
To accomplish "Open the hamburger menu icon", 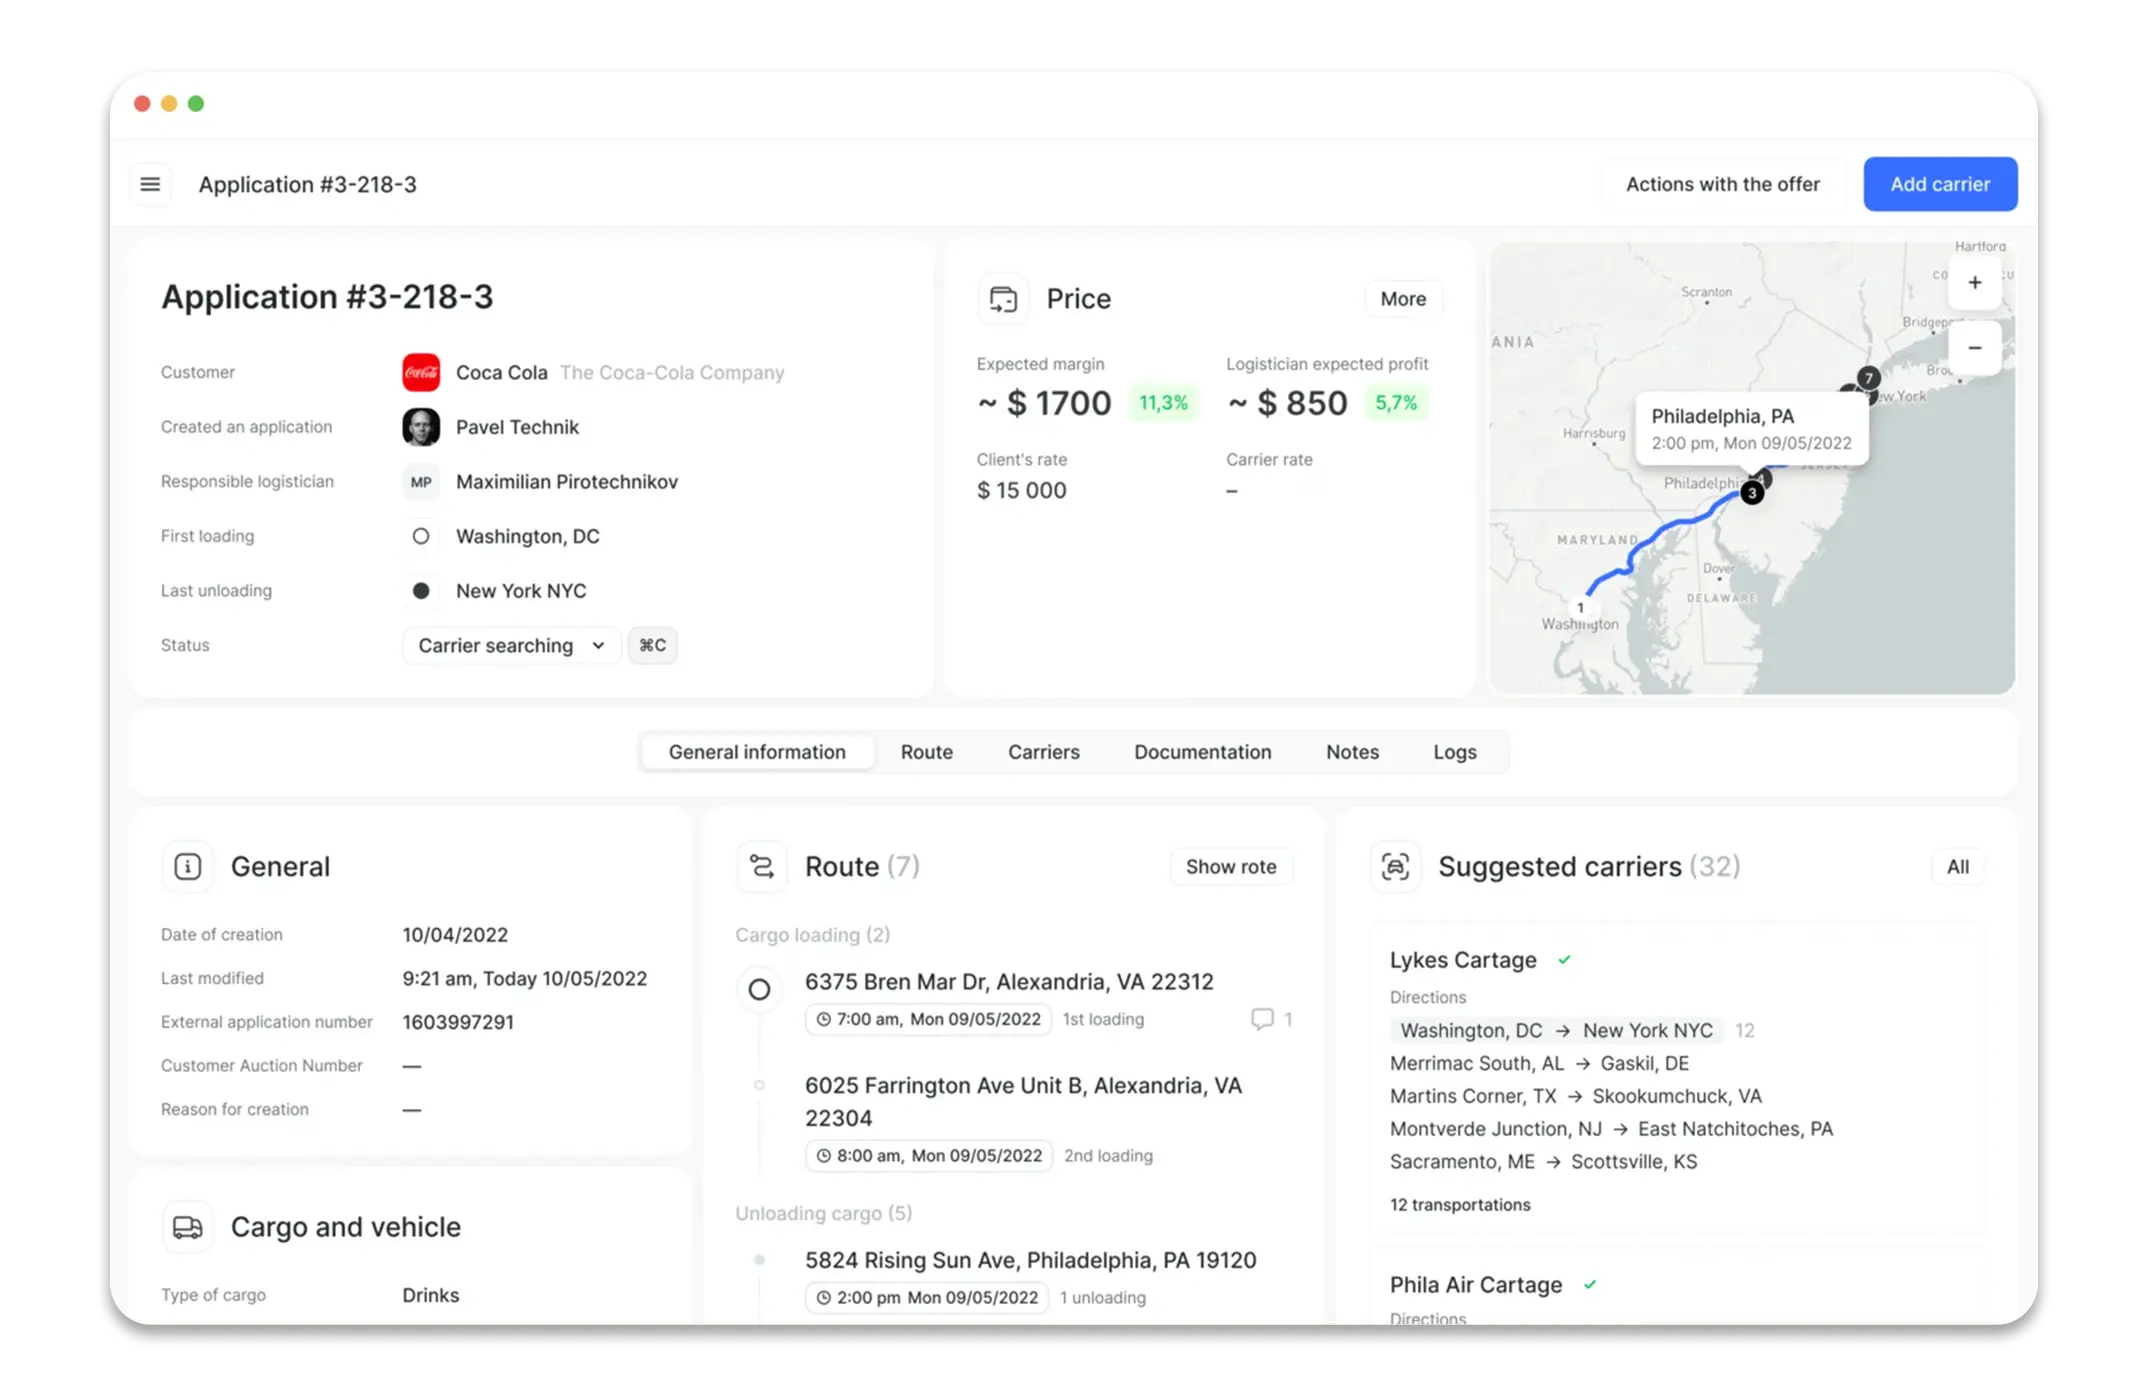I will tap(150, 184).
